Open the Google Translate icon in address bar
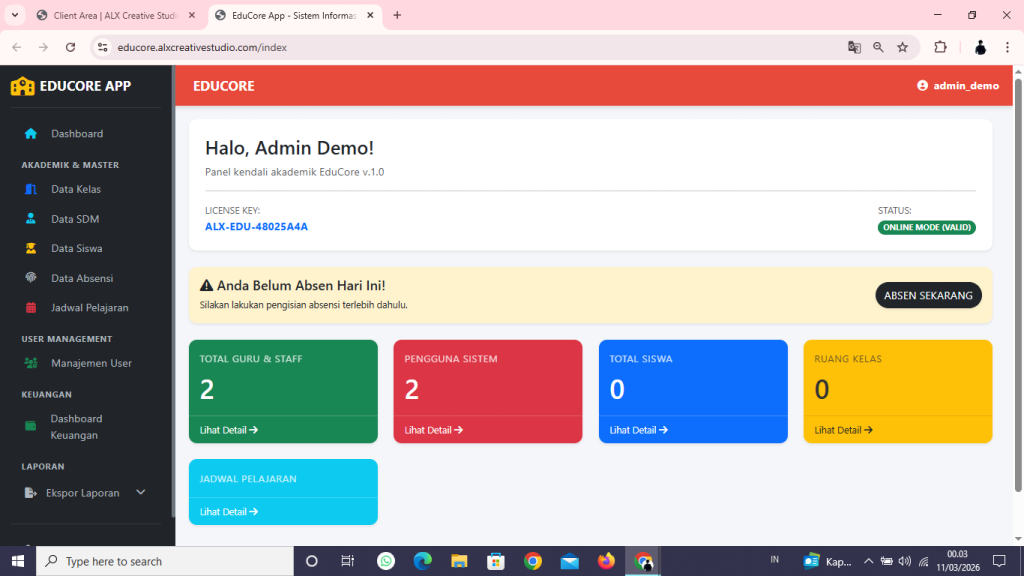The height and width of the screenshot is (576, 1024). [854, 47]
